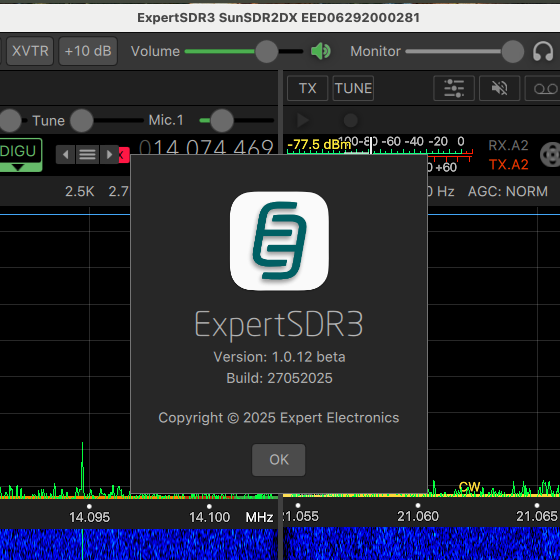The width and height of the screenshot is (560, 560).
Task: Click the right arrow band-stepper icon
Action: (x=109, y=155)
